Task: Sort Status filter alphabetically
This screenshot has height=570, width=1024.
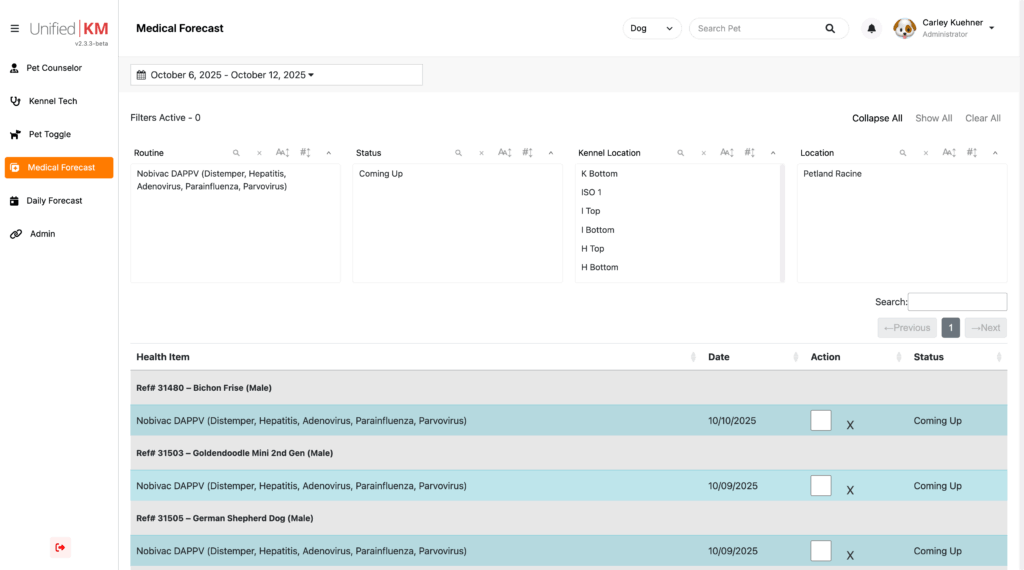Action: click(x=504, y=153)
